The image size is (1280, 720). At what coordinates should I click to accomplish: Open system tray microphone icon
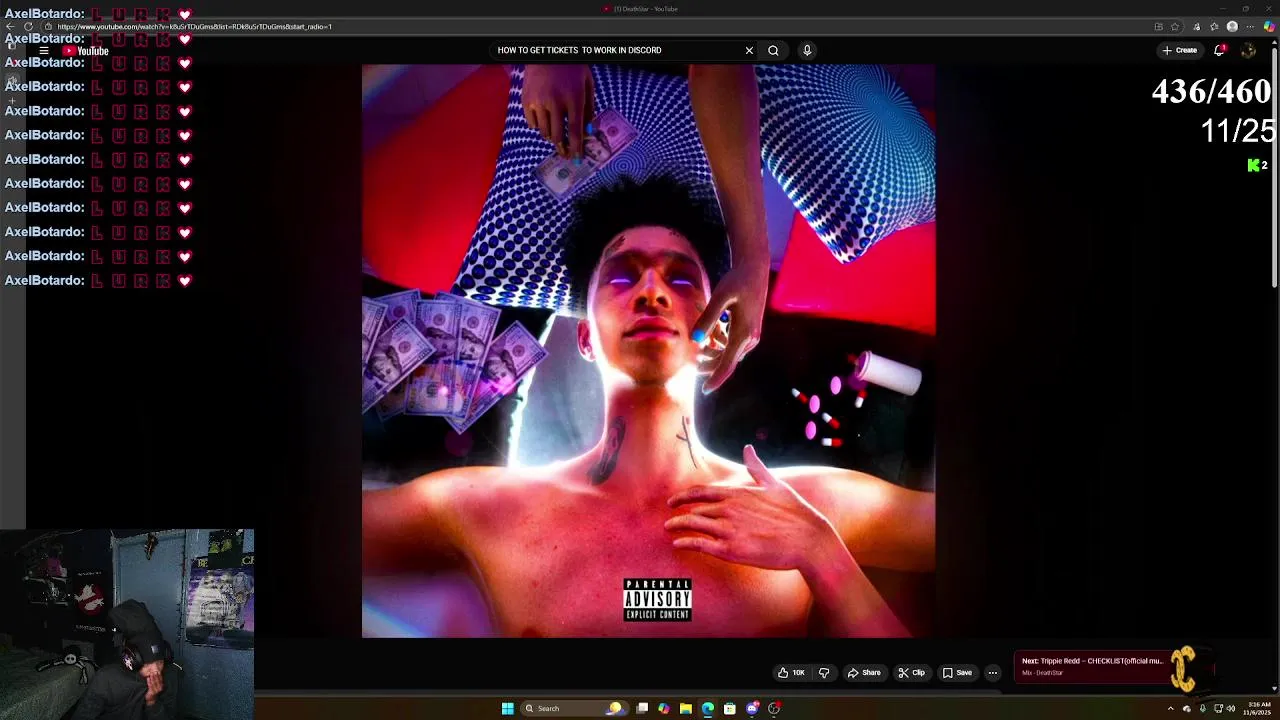pyautogui.click(x=1203, y=708)
